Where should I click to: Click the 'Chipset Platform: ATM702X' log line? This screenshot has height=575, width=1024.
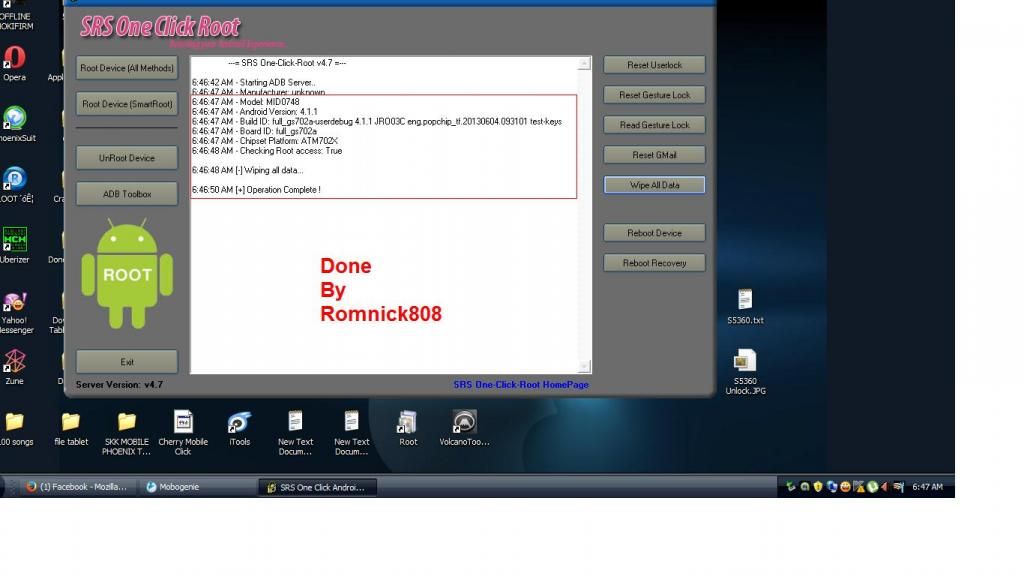(265, 141)
